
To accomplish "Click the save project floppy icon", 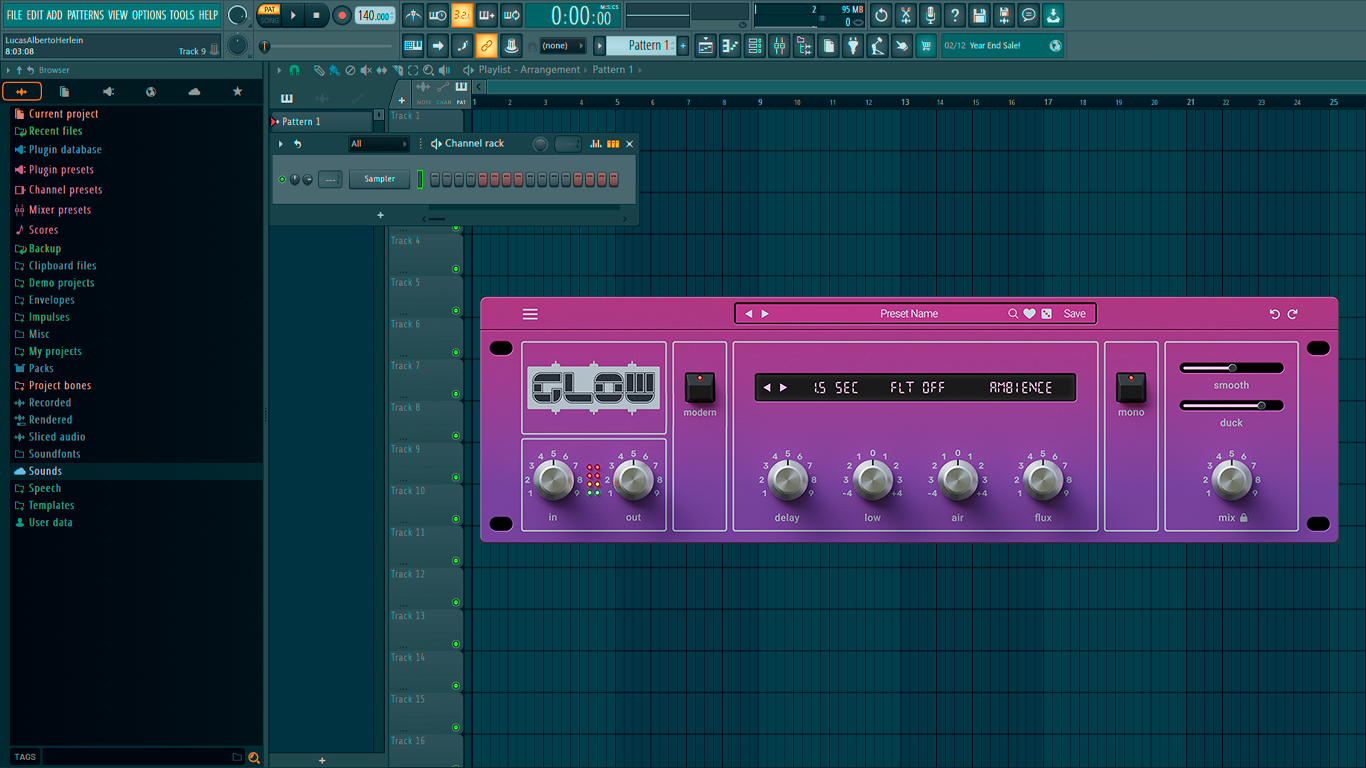I will 979,15.
